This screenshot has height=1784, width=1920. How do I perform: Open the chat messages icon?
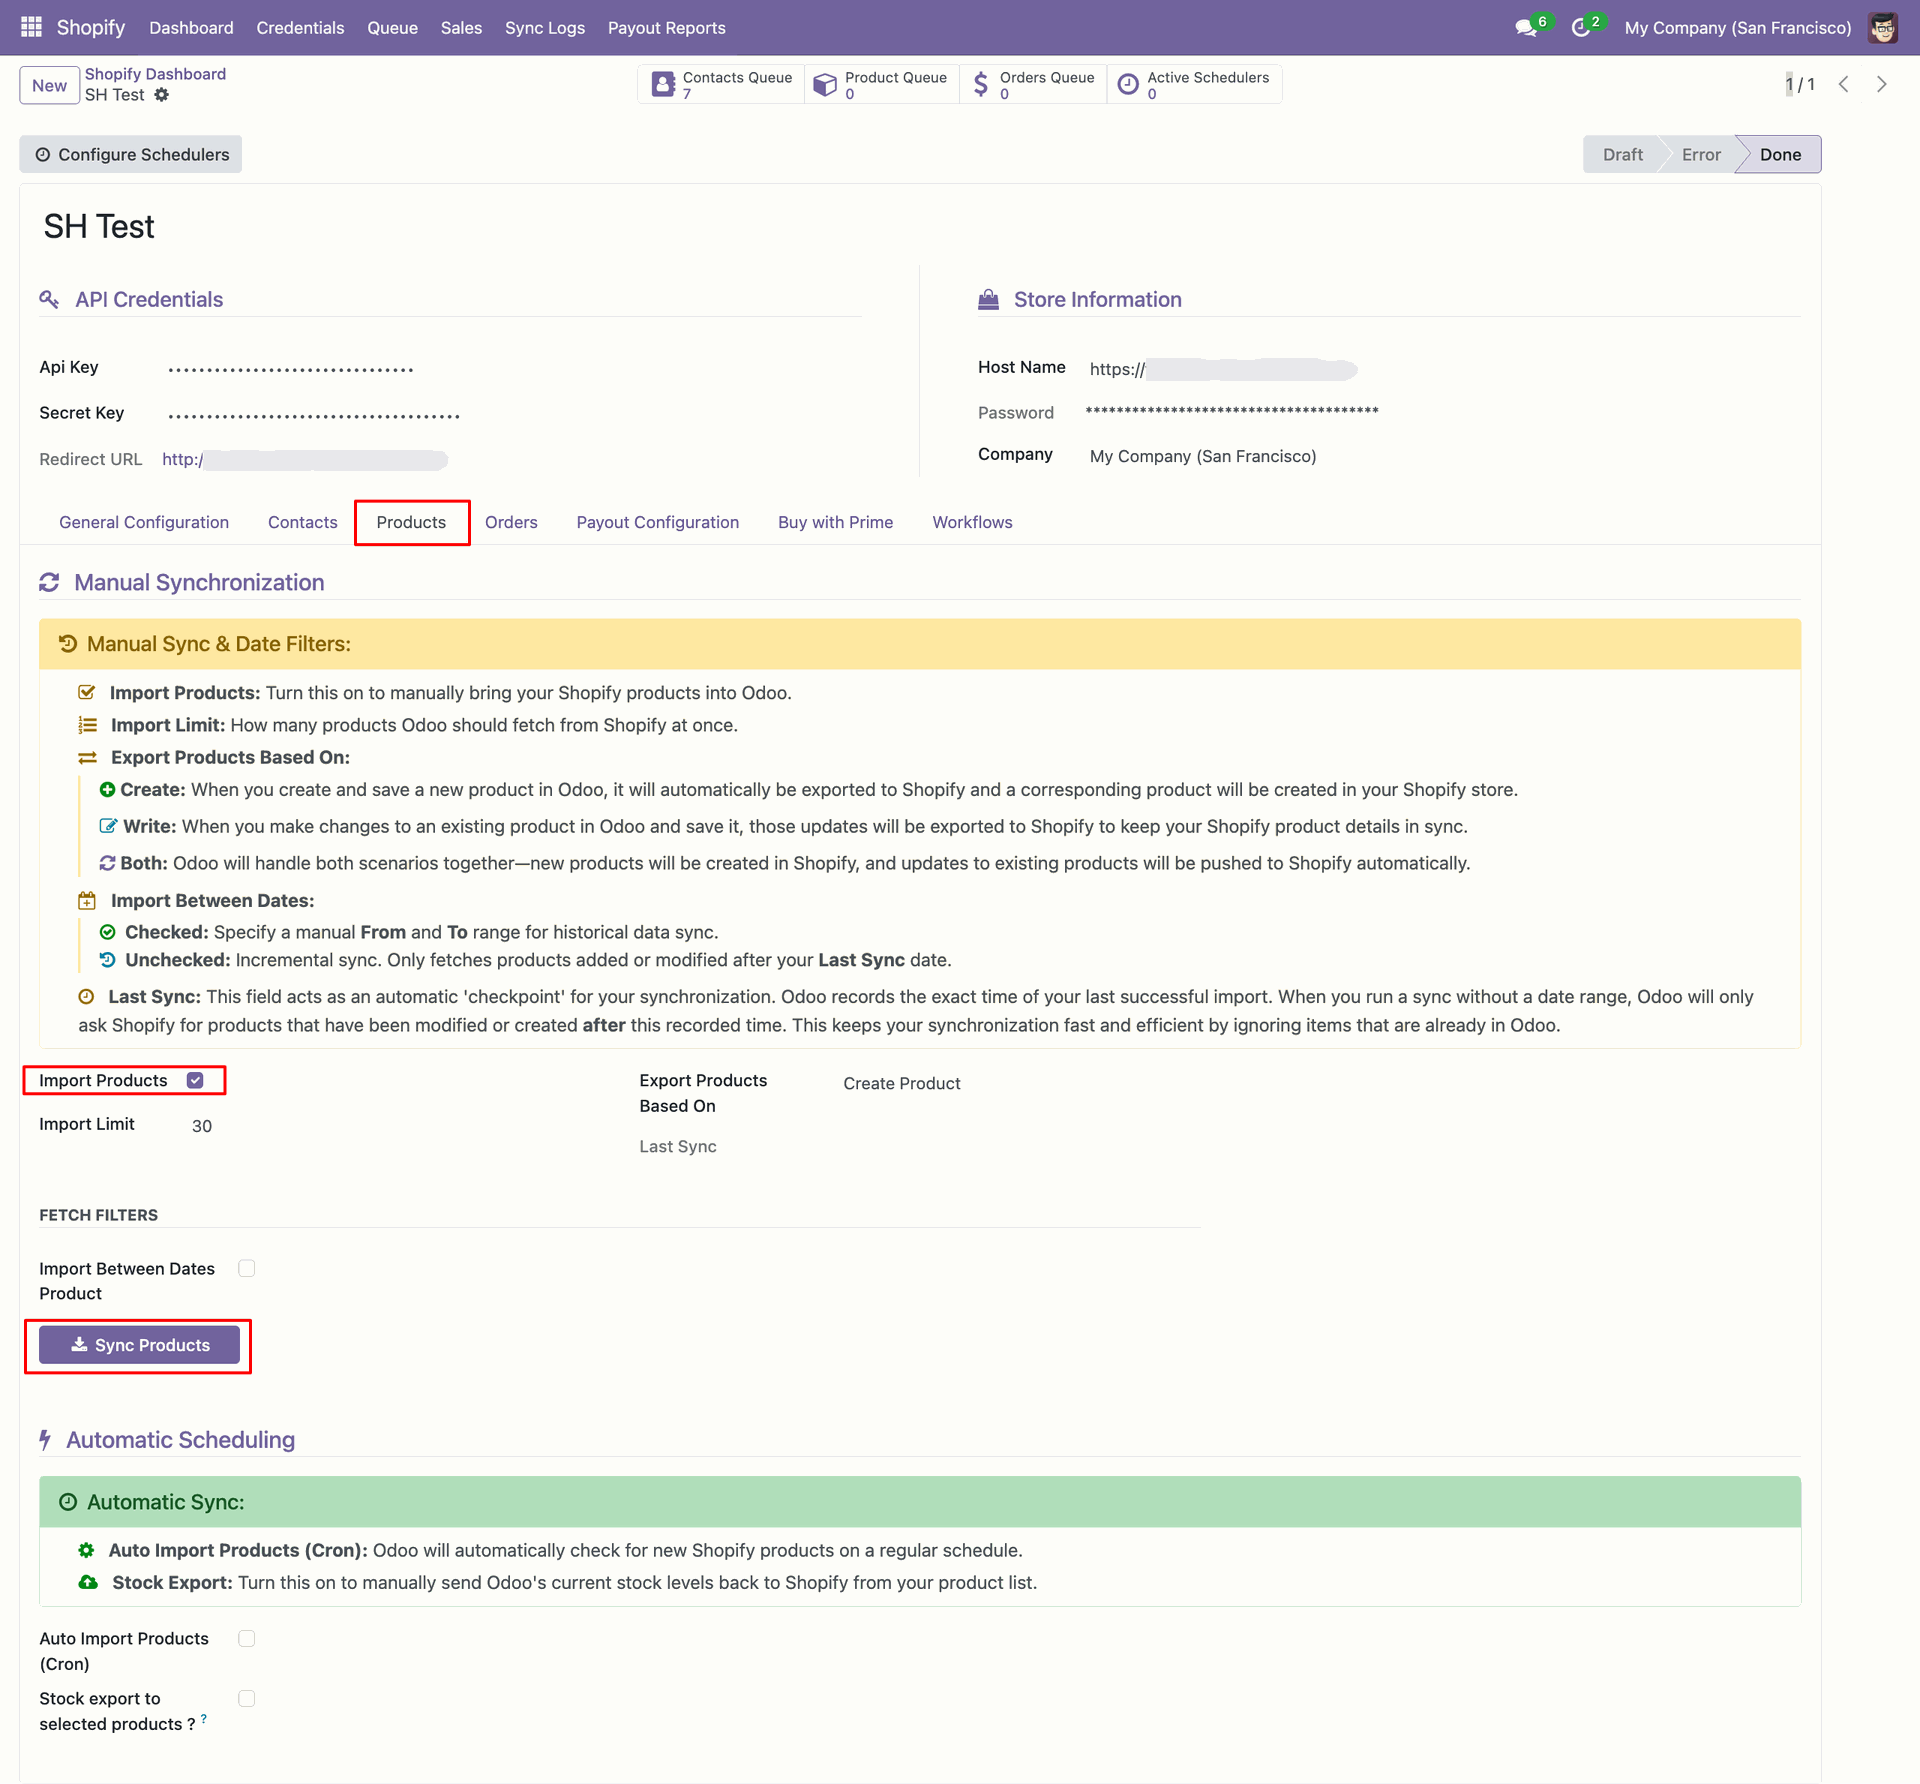pyautogui.click(x=1526, y=28)
